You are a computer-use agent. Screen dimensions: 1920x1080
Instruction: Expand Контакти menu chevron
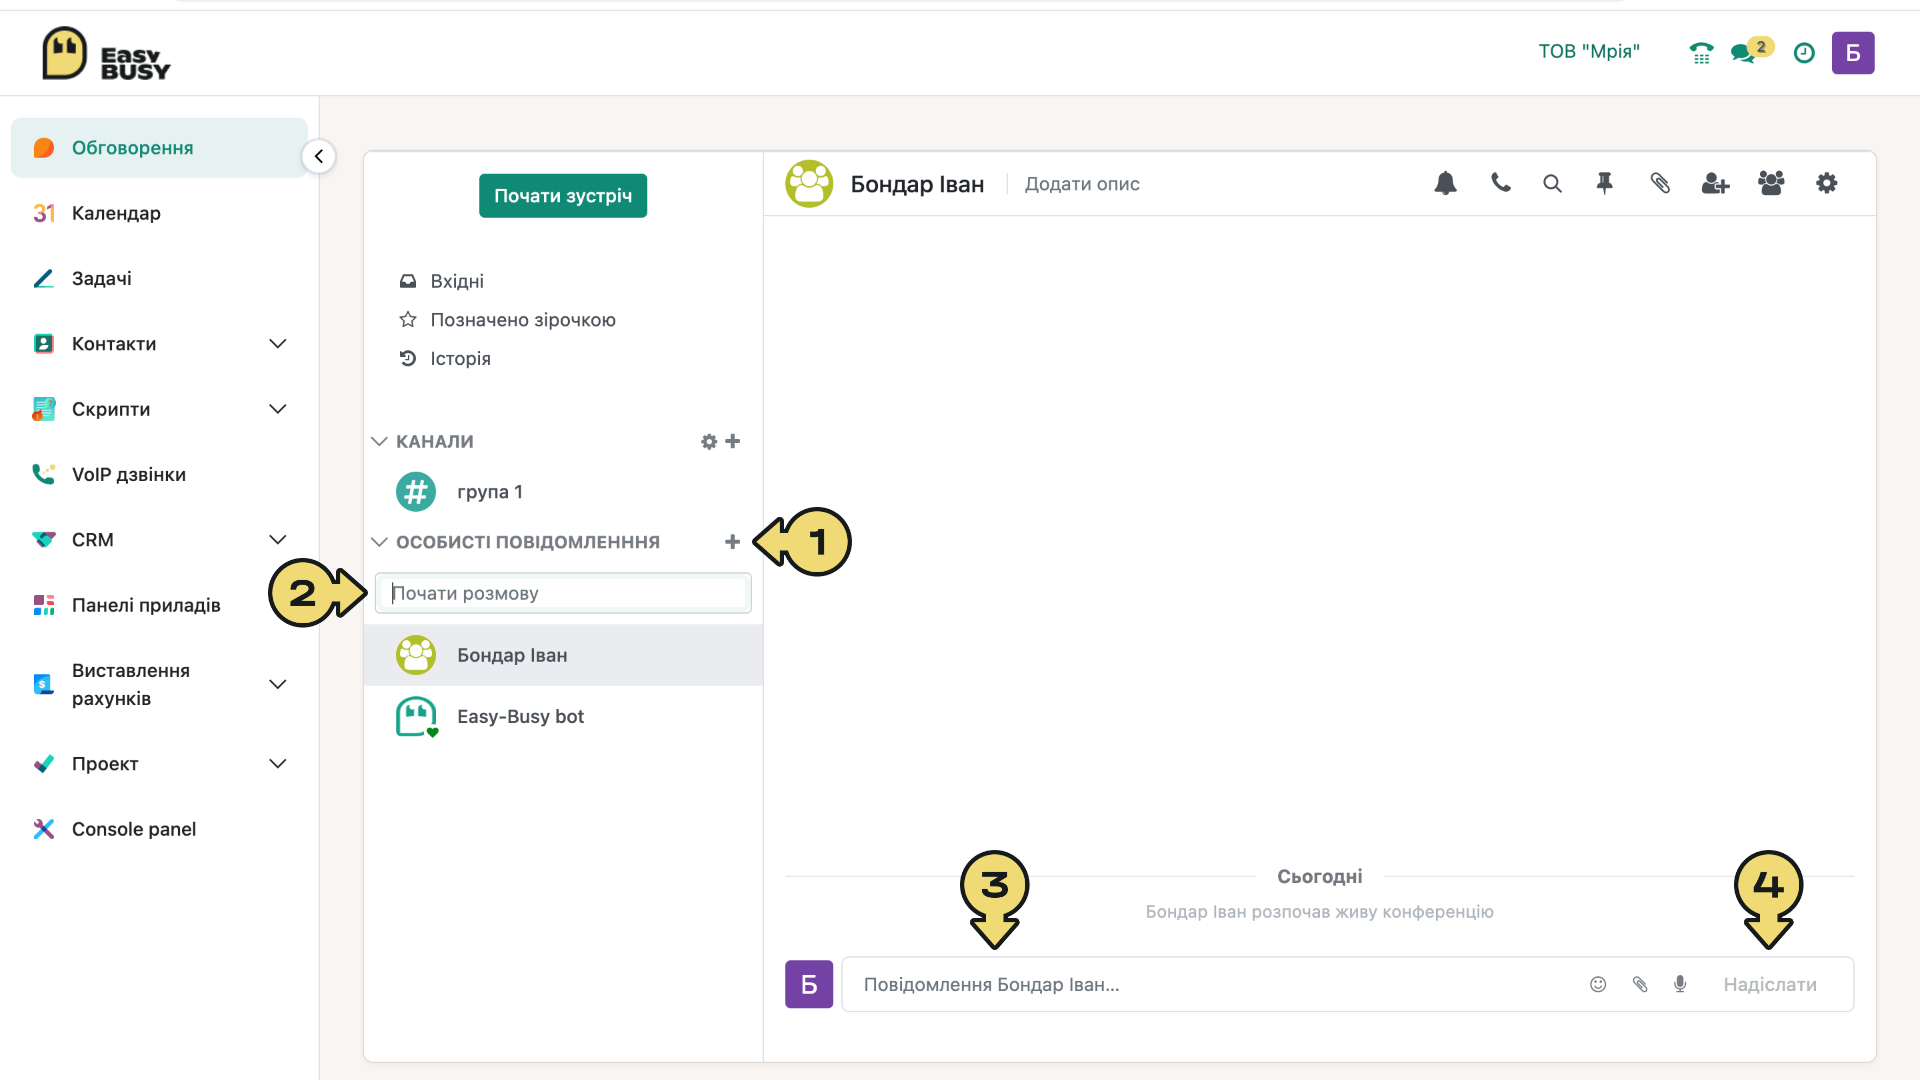point(278,344)
